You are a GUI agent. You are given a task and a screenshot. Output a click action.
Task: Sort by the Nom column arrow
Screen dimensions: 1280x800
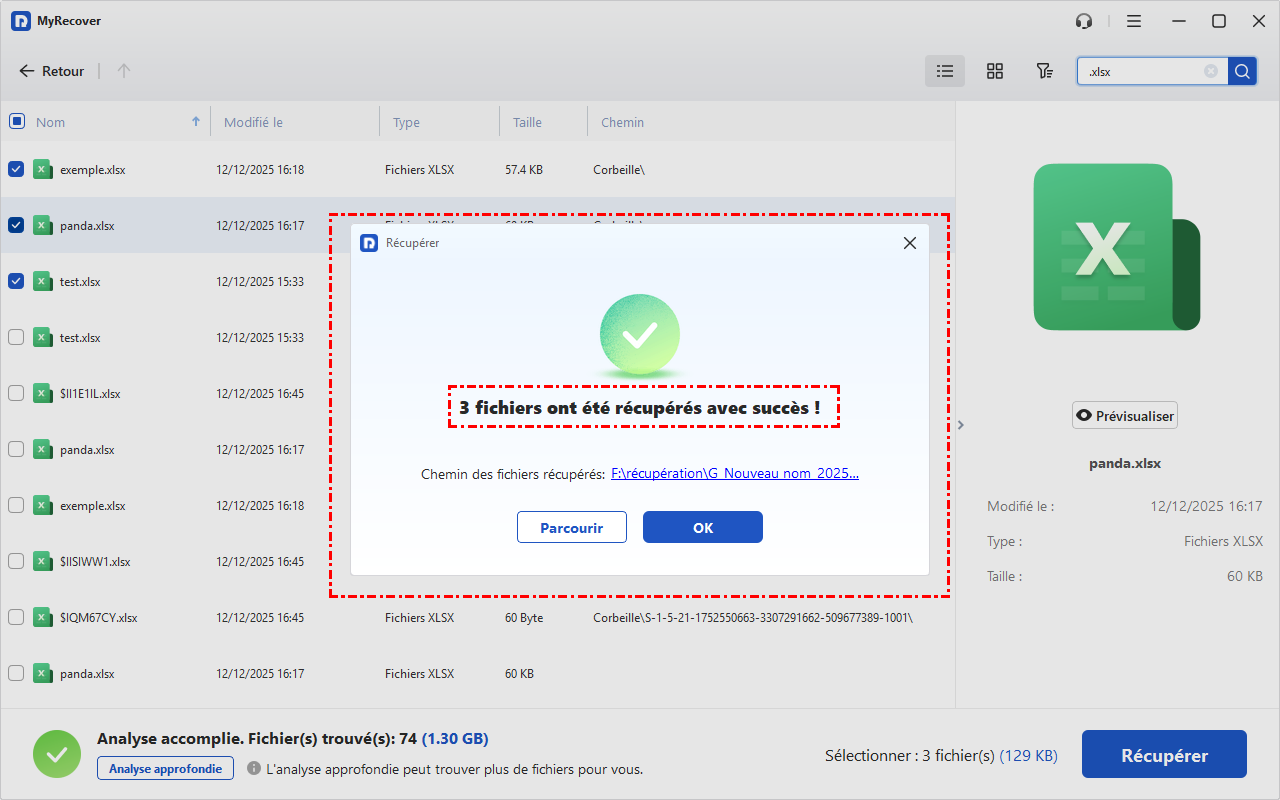tap(196, 122)
